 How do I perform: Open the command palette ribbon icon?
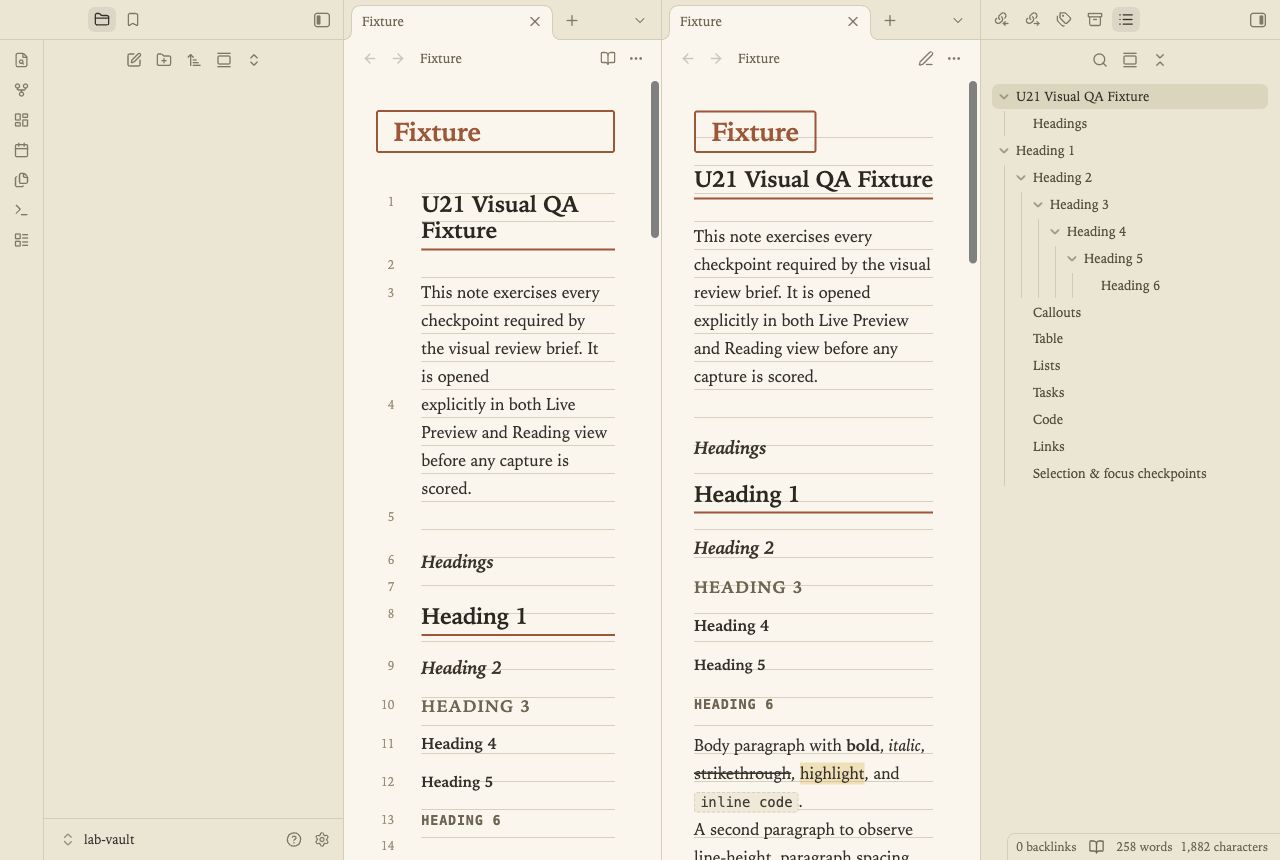point(22,210)
